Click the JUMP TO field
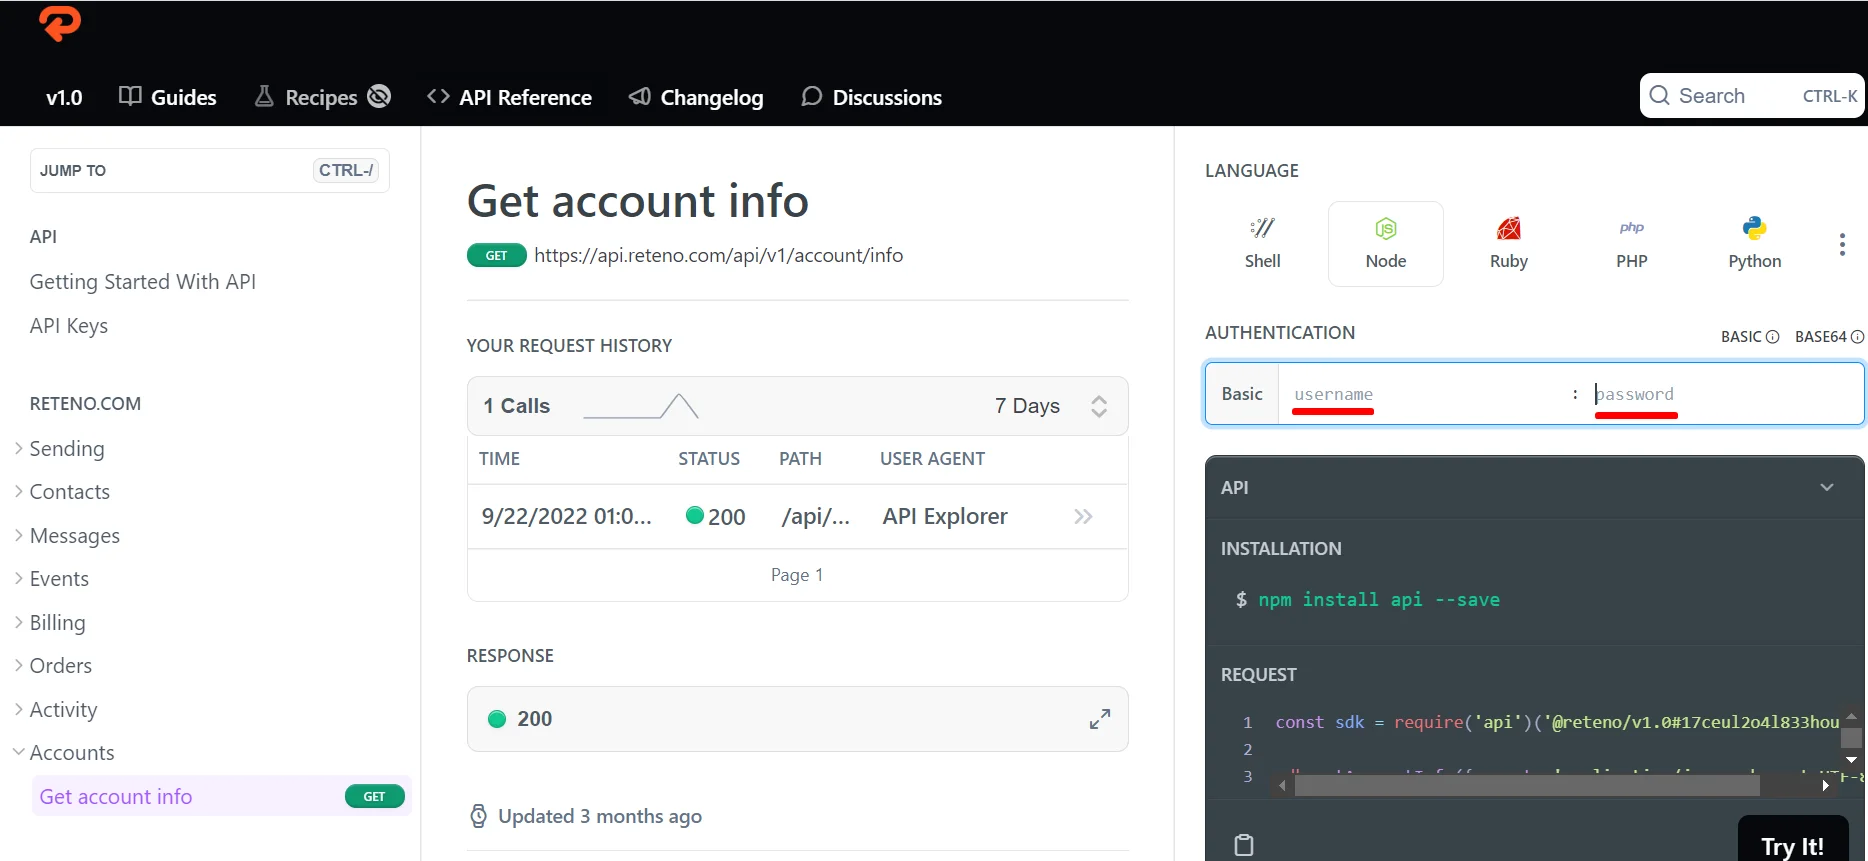This screenshot has height=861, width=1868. point(210,171)
